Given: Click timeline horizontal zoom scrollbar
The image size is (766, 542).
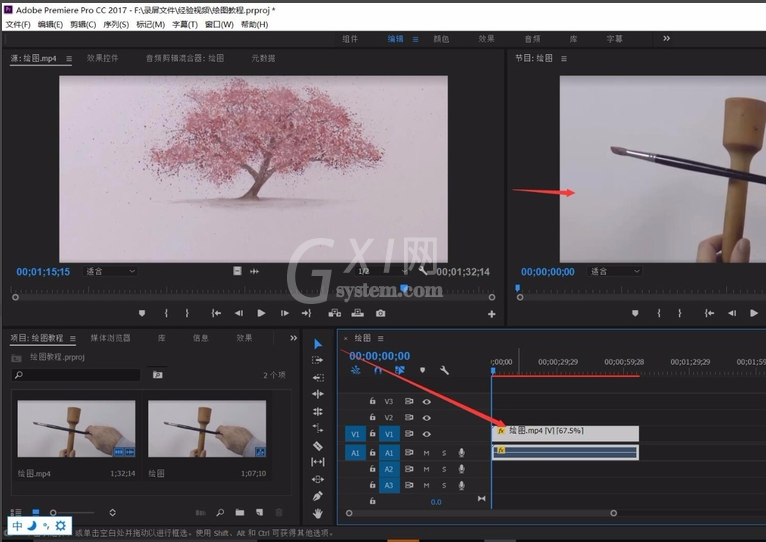Looking at the screenshot, I should [481, 513].
